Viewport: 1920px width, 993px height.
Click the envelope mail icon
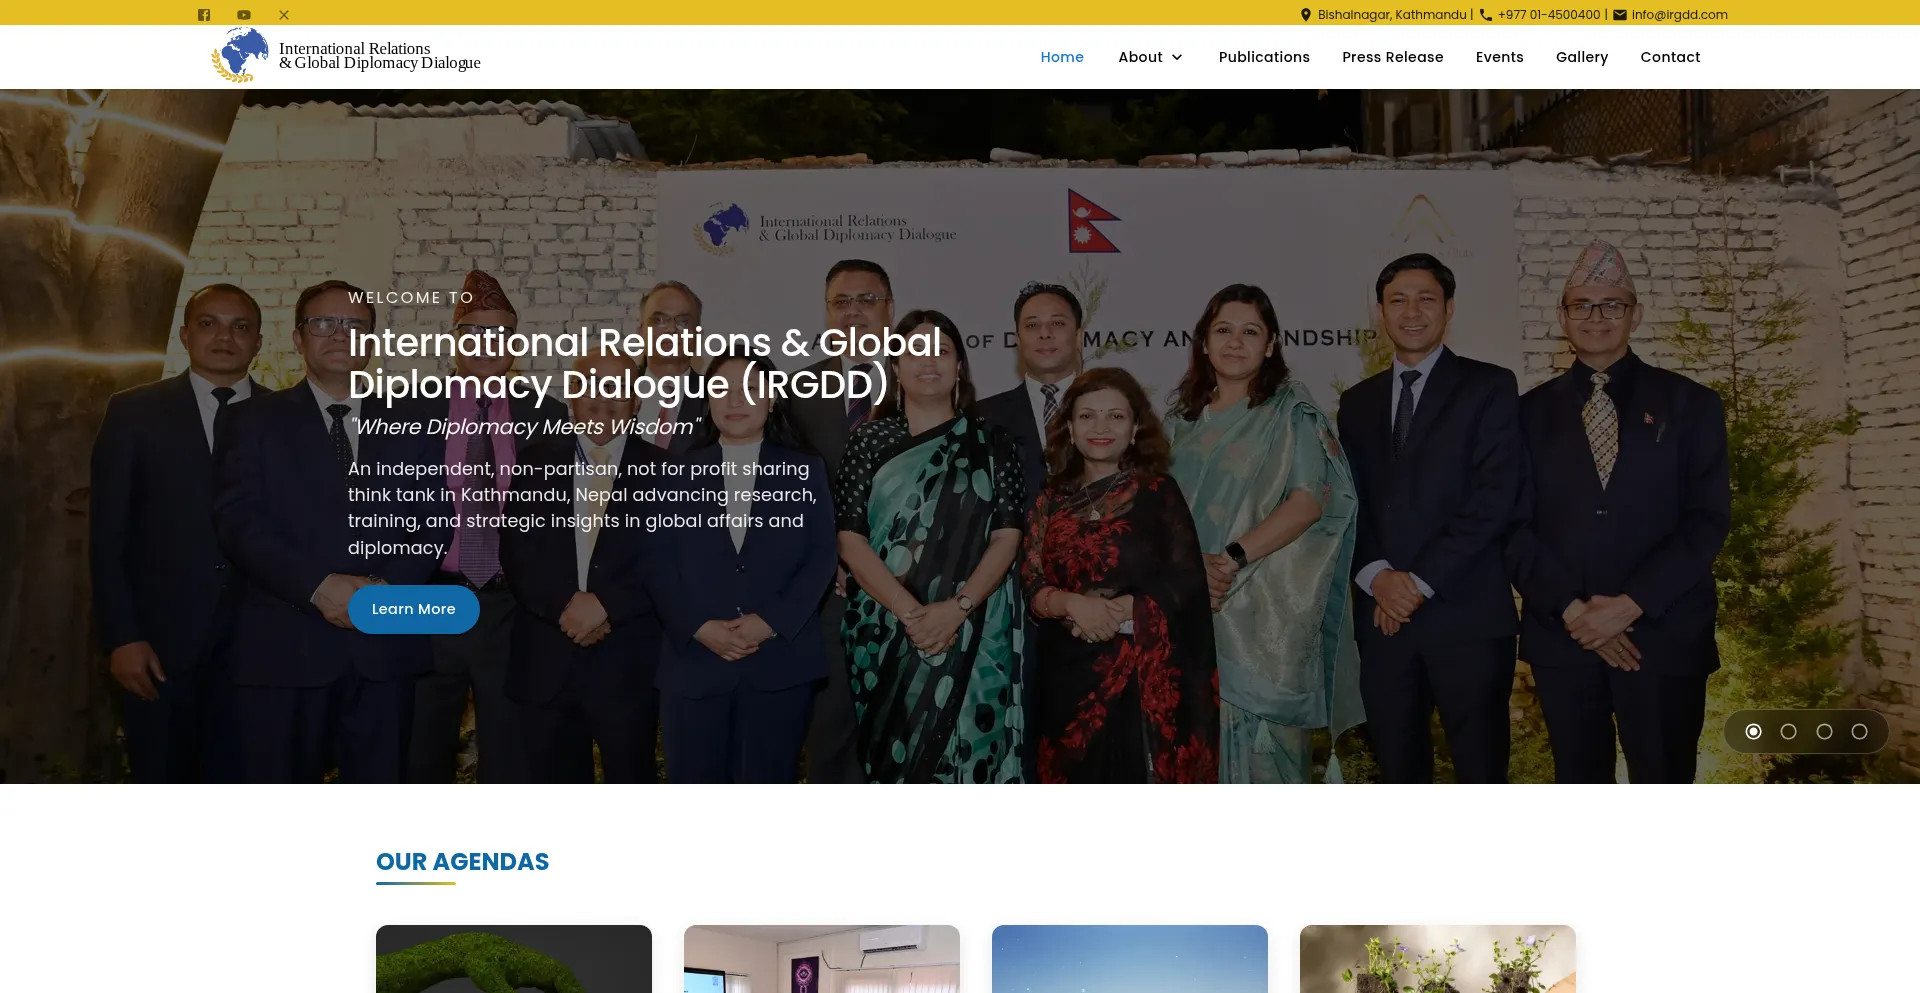pos(1620,15)
